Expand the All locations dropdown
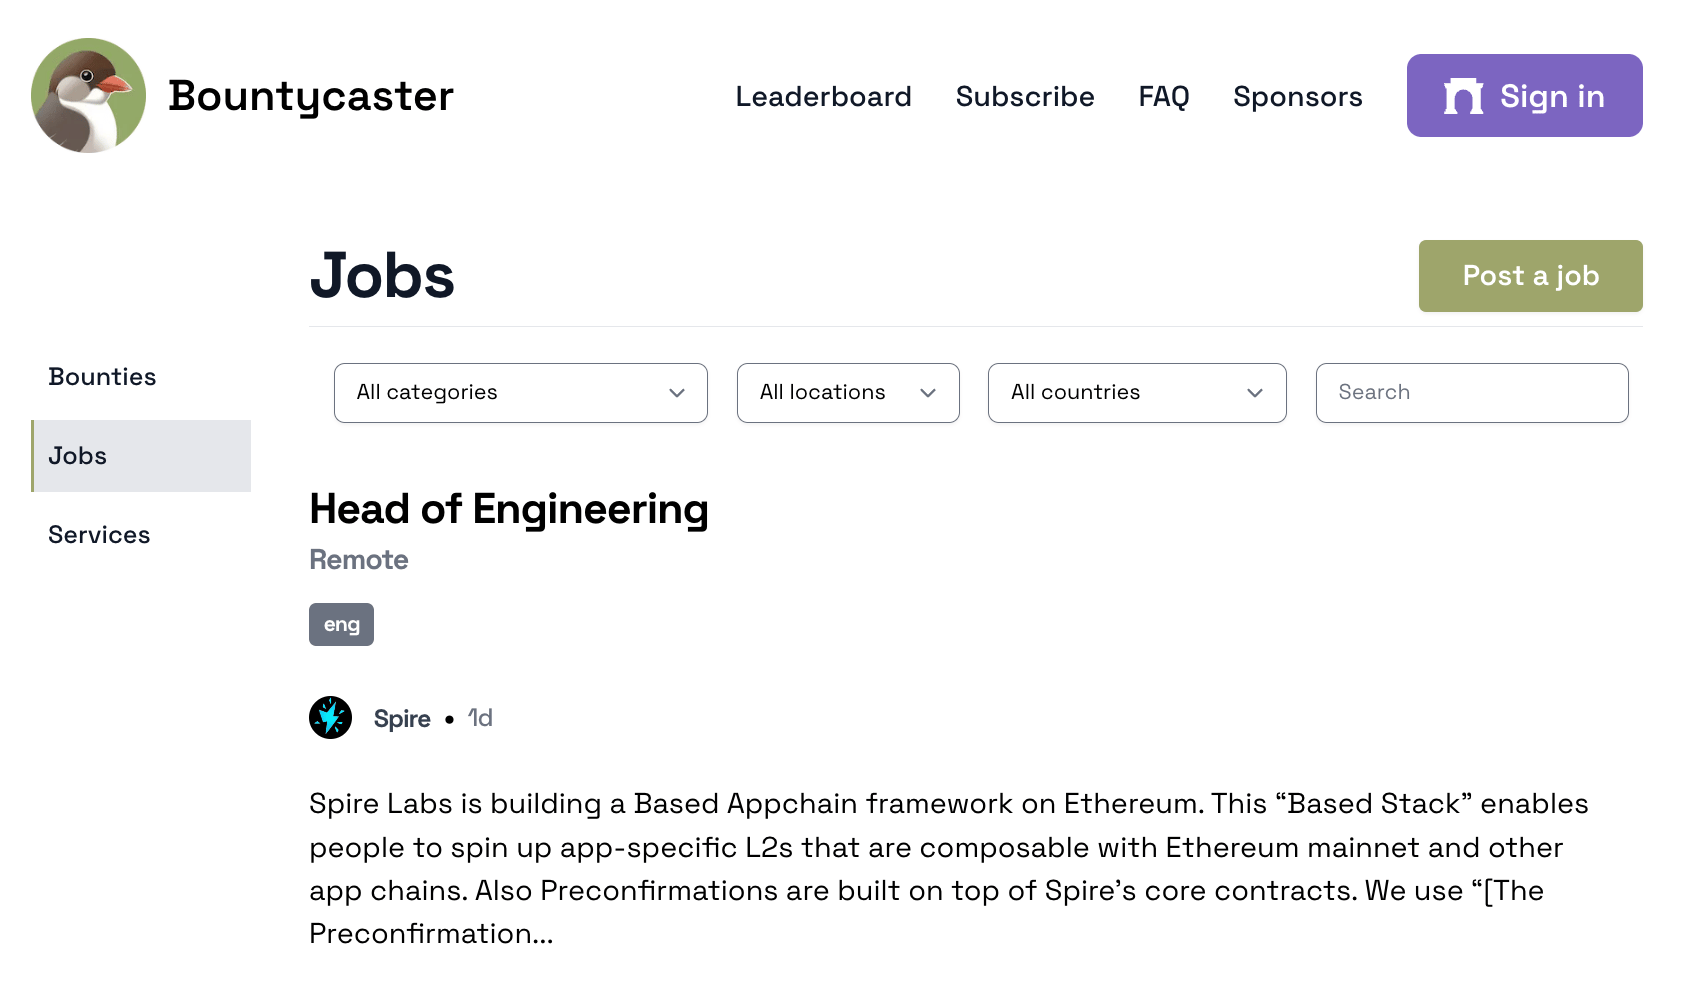The image size is (1688, 988). point(847,393)
